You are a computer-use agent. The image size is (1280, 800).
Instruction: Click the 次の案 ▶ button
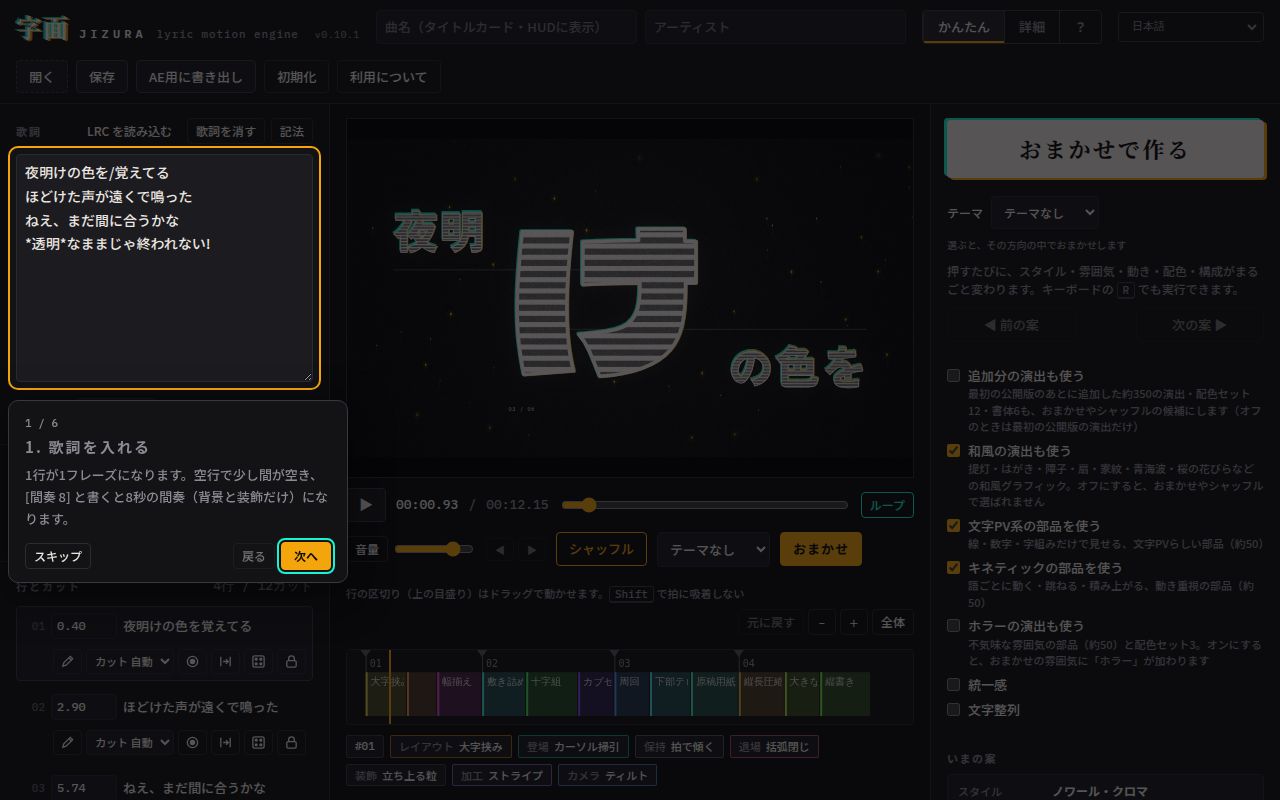coord(1199,325)
